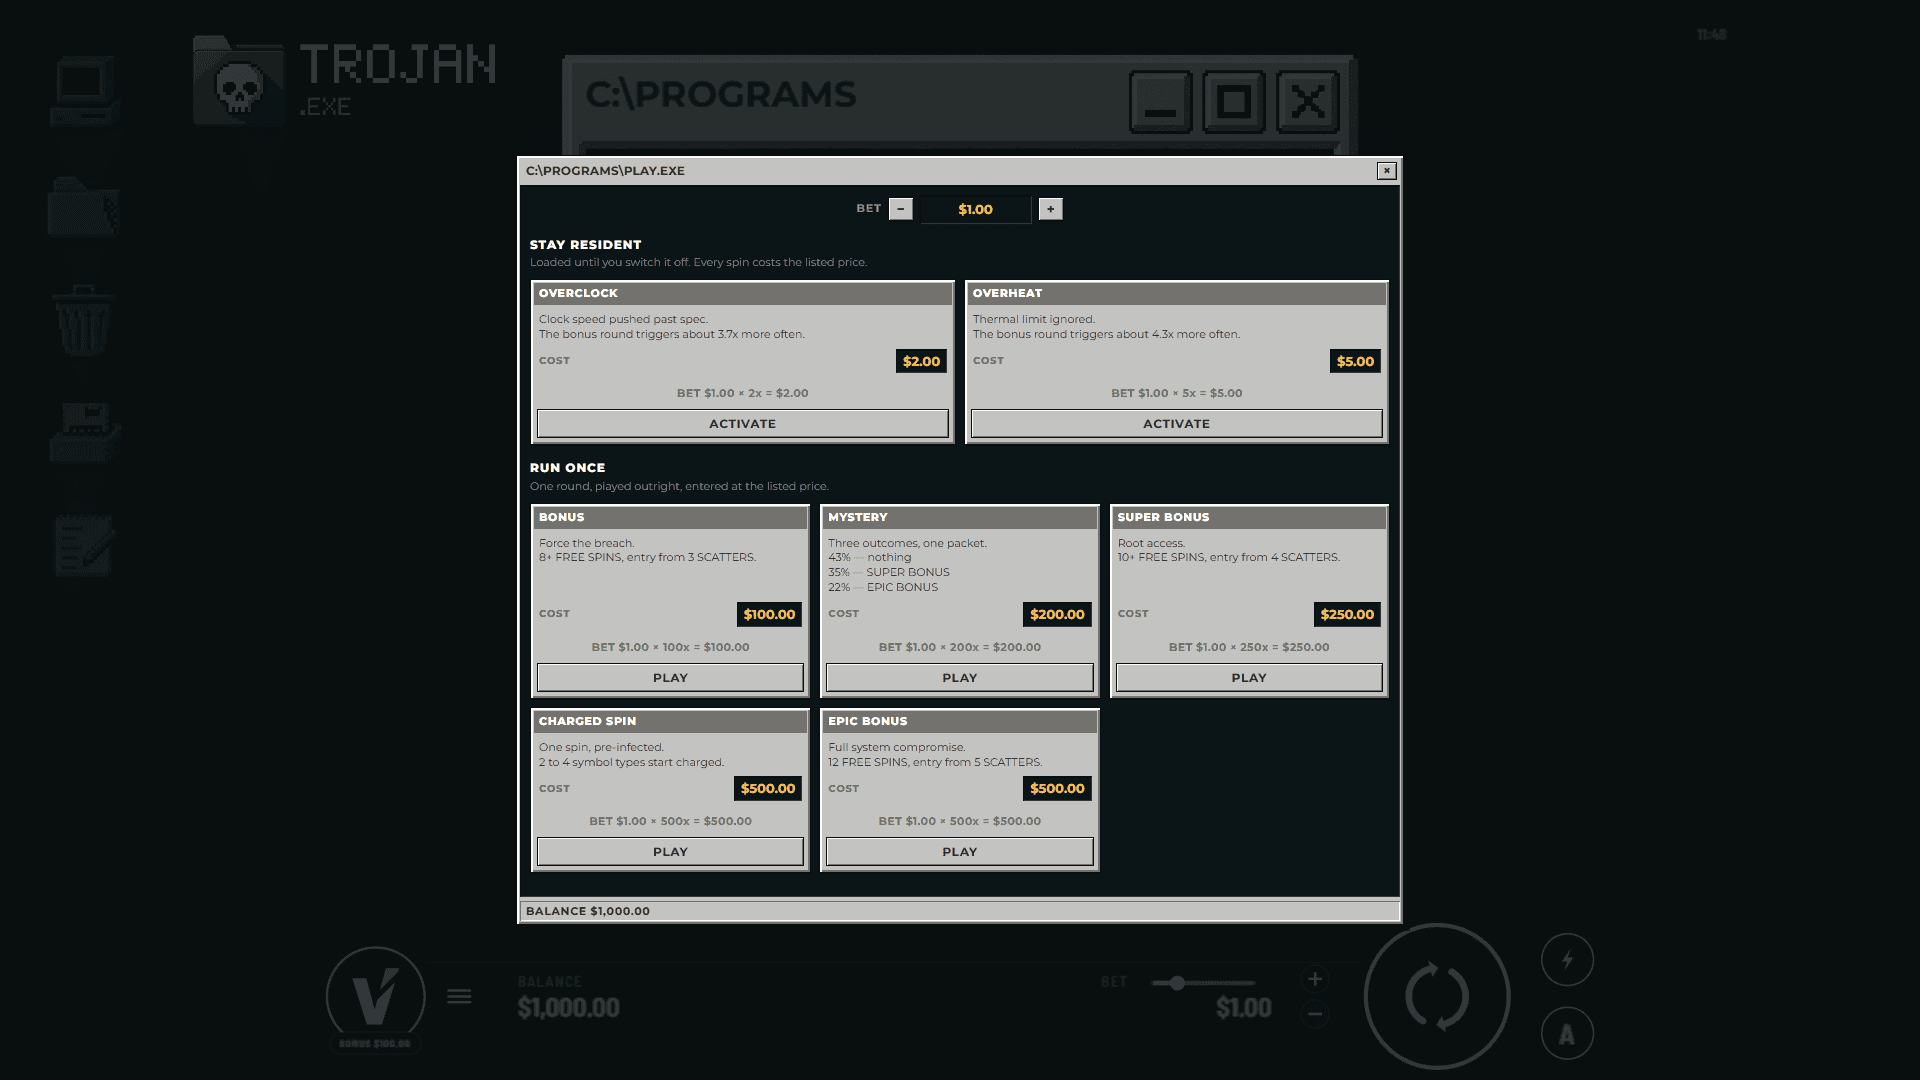1920x1080 pixels.
Task: Play the Bonus round for $100.00
Action: 670,678
